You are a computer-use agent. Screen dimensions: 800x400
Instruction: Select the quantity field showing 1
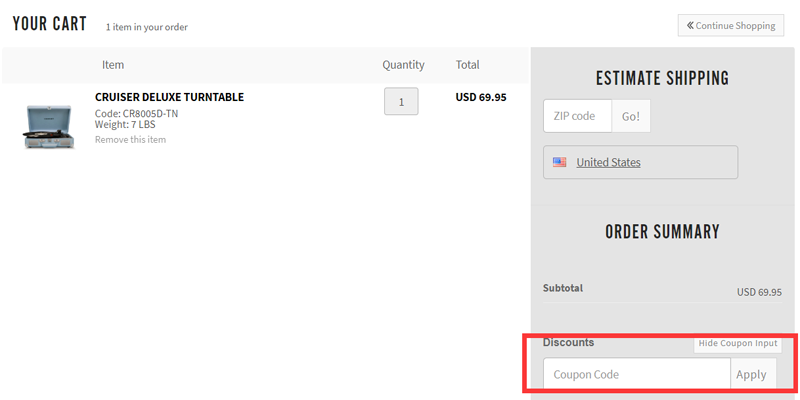click(401, 102)
